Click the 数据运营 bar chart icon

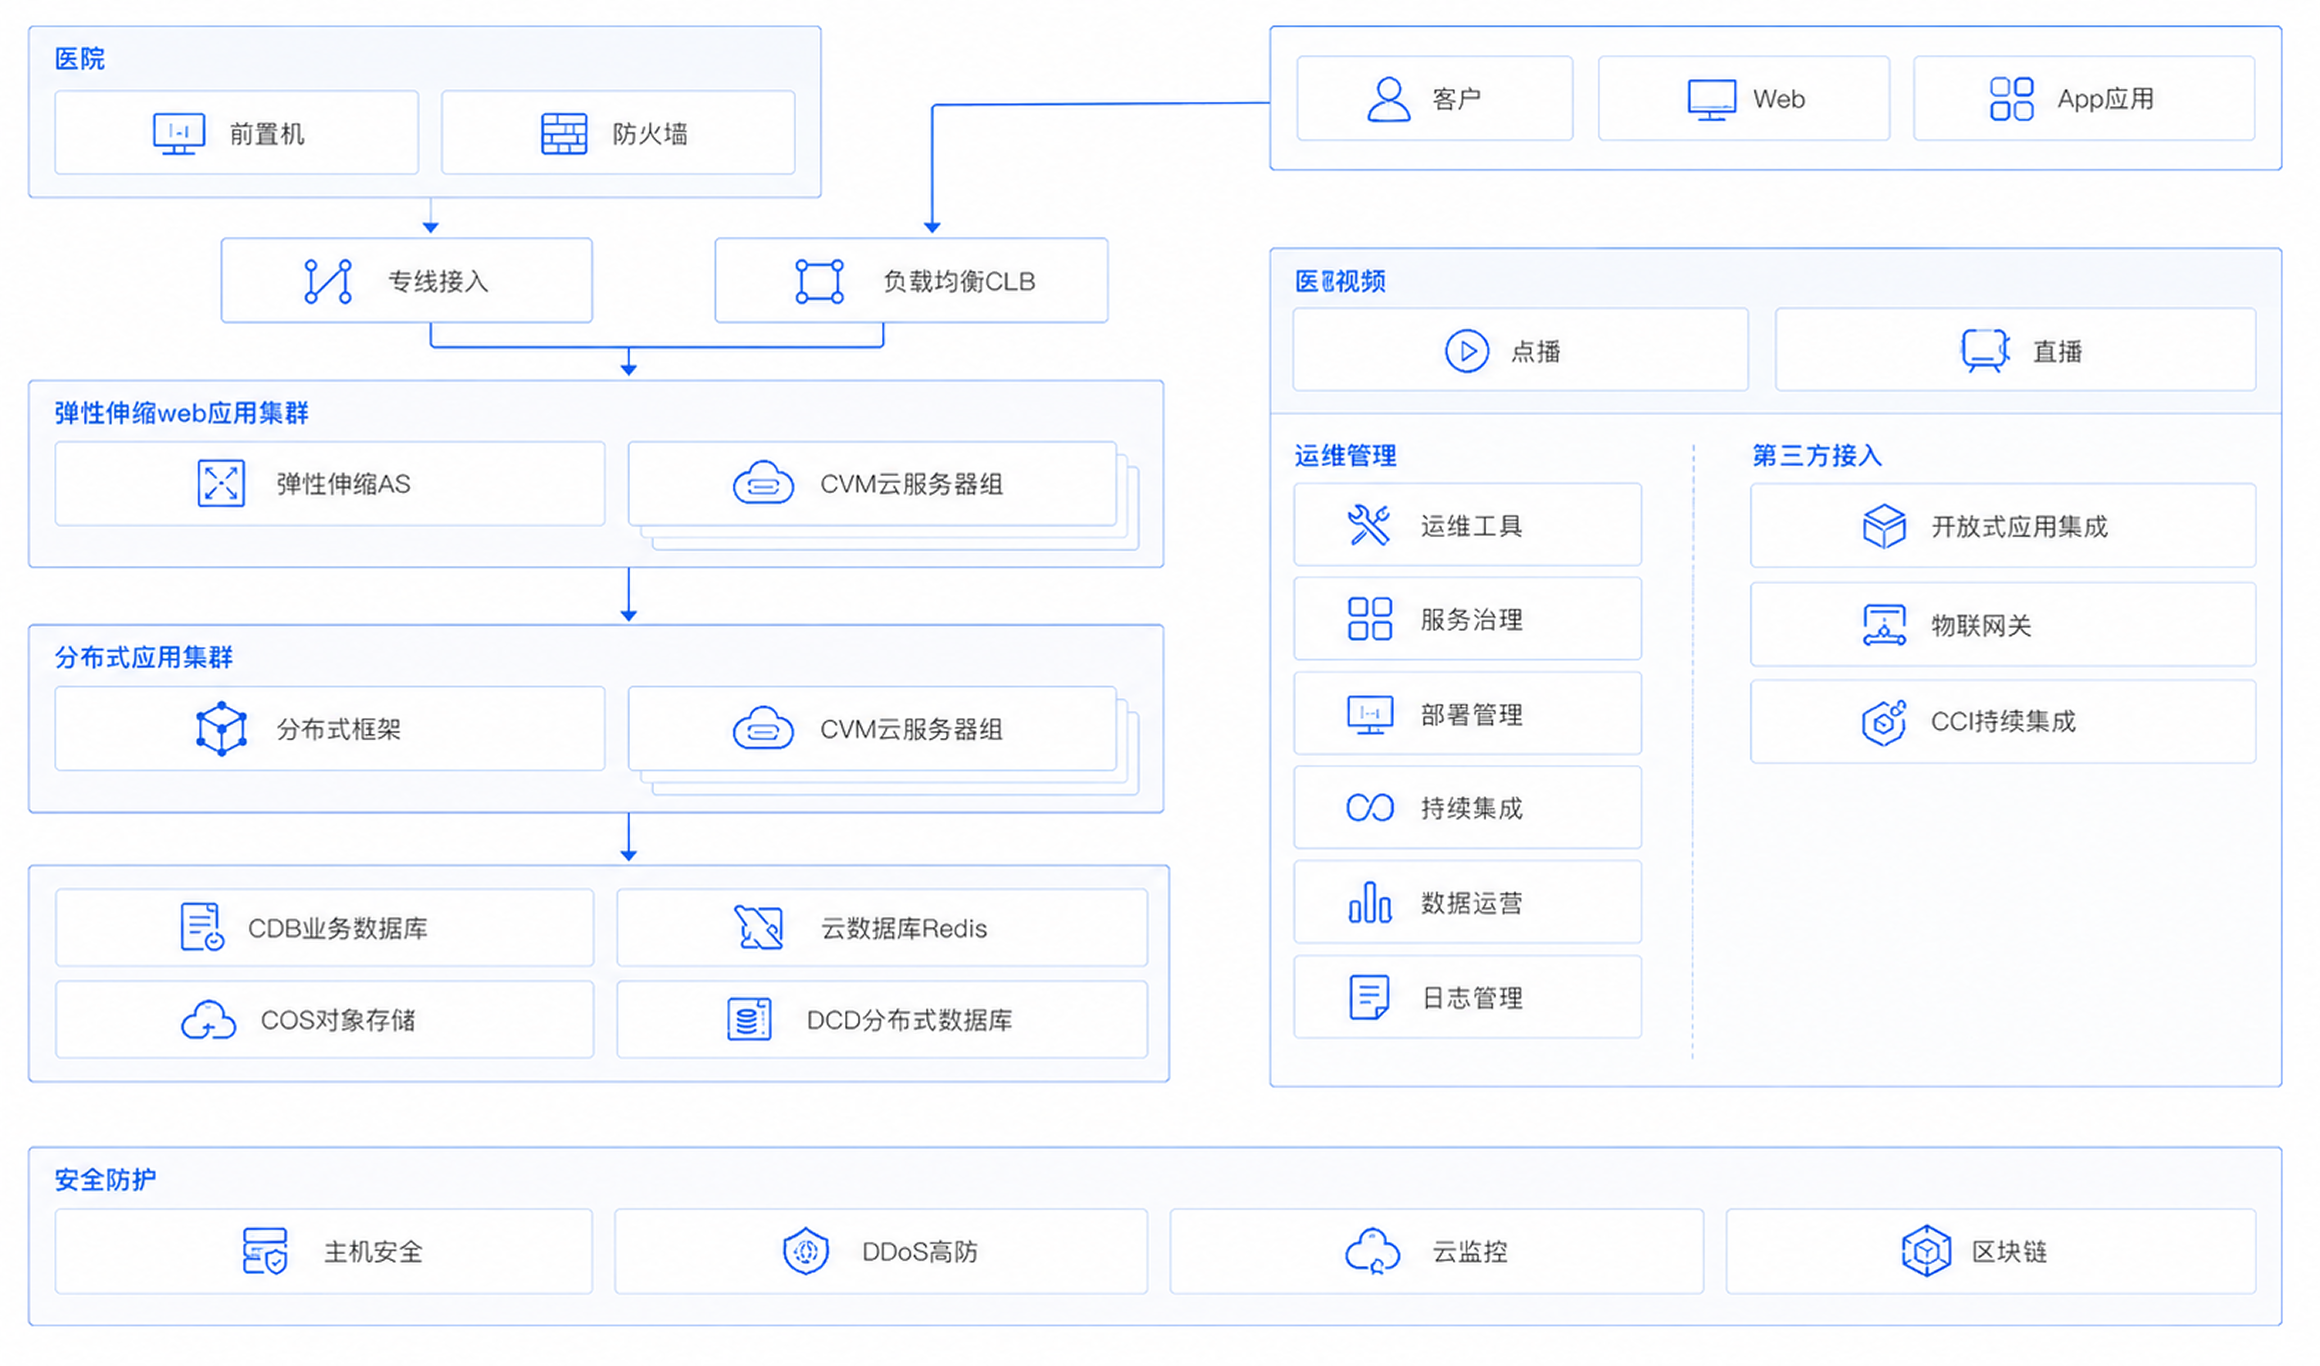(x=1369, y=902)
